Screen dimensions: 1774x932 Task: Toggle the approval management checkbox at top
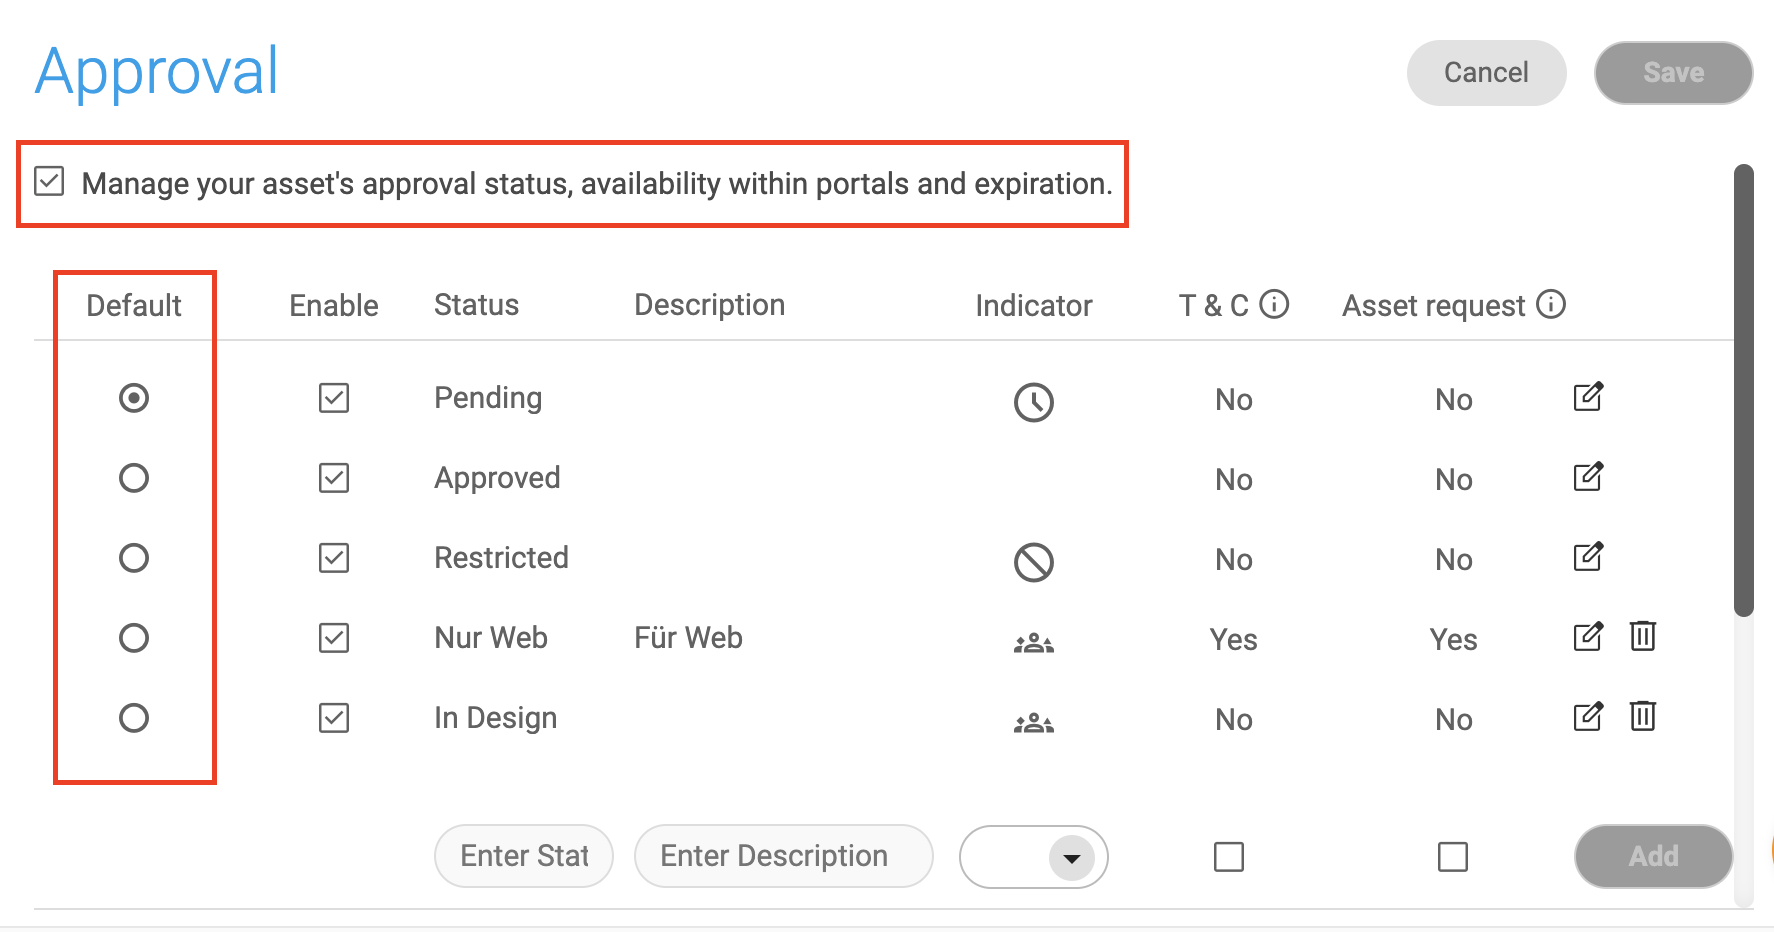coord(49,182)
